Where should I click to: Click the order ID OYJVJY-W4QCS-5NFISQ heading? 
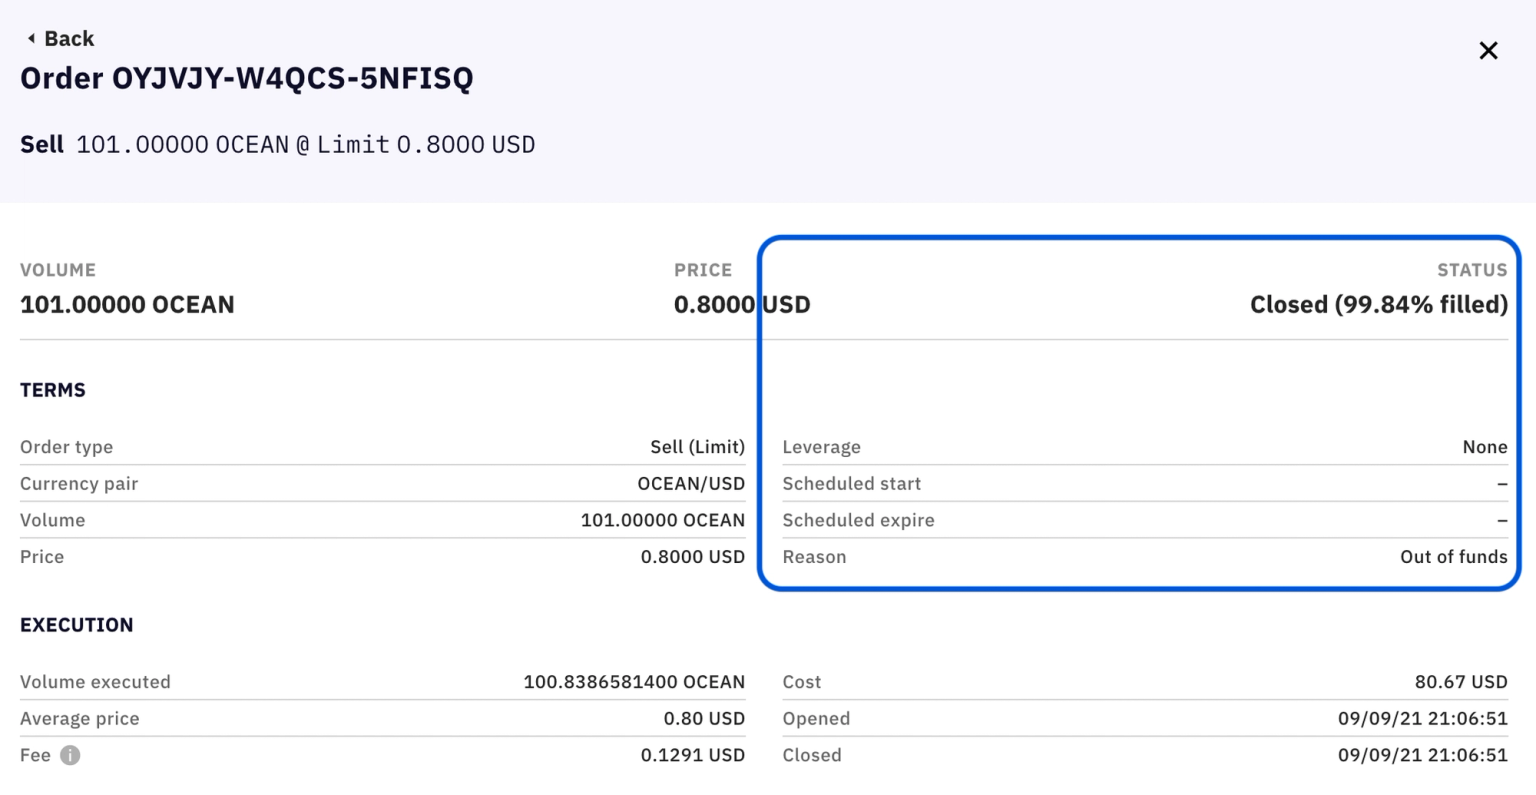tap(247, 78)
